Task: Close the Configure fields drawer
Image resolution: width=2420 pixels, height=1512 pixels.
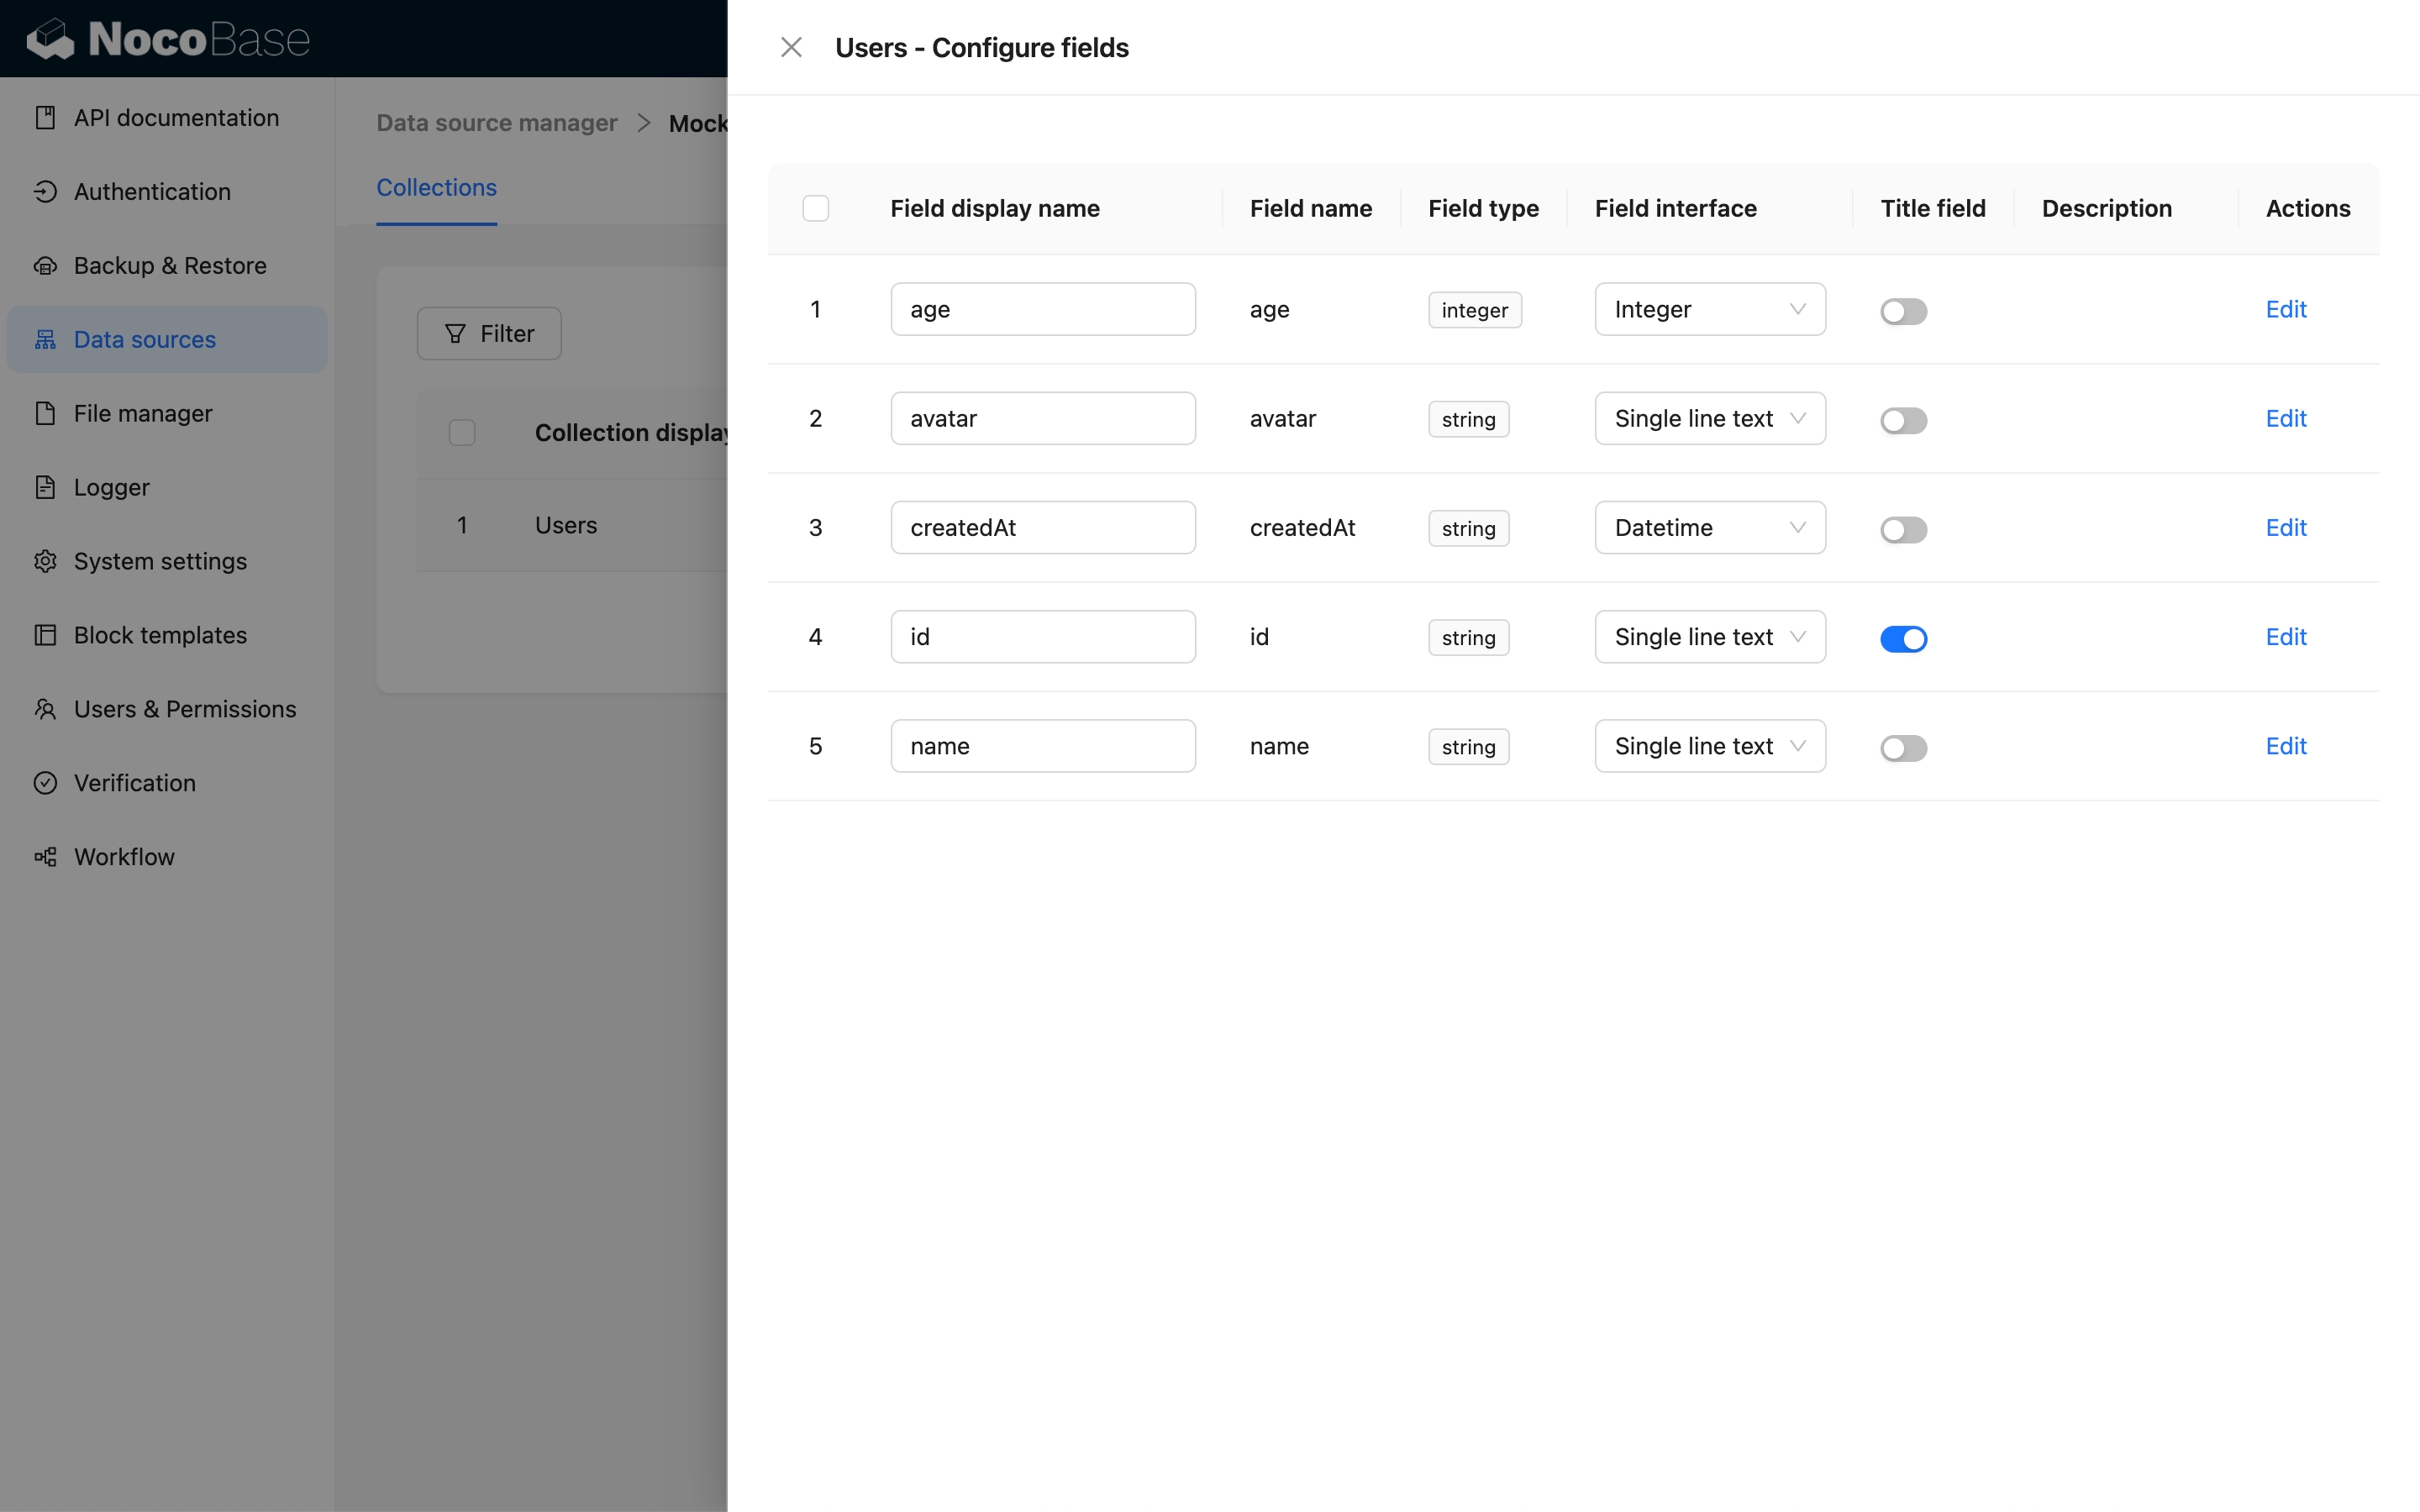Action: click(791, 48)
